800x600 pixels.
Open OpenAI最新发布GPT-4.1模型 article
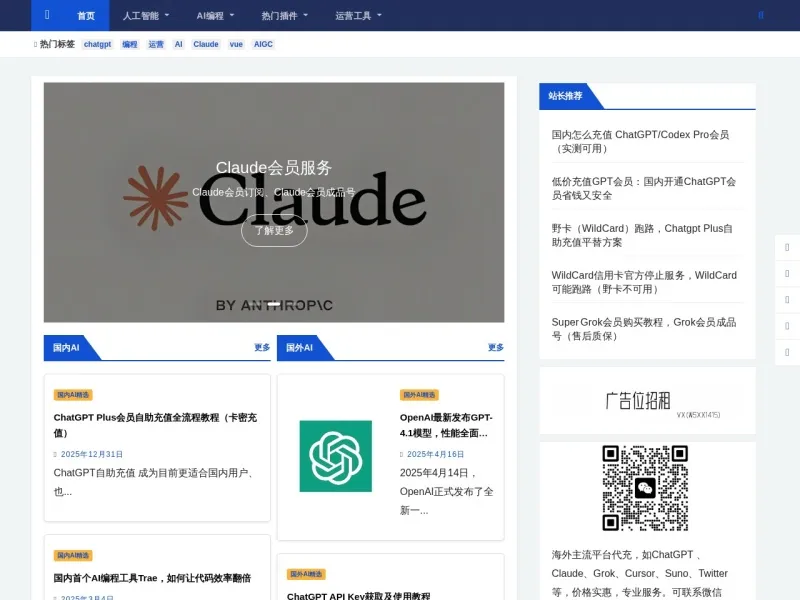(x=446, y=425)
